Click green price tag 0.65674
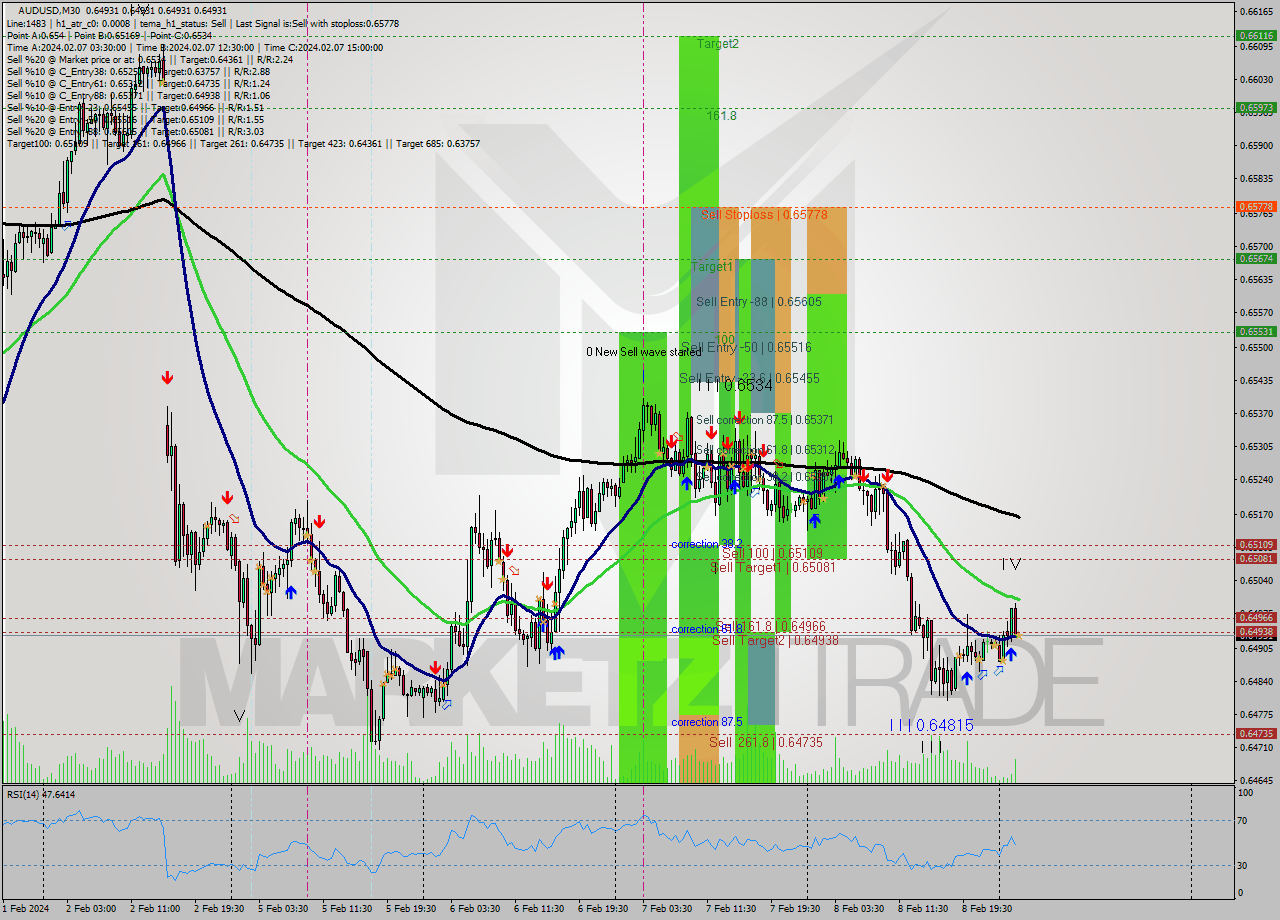This screenshot has height=920, width=1280. point(1257,258)
